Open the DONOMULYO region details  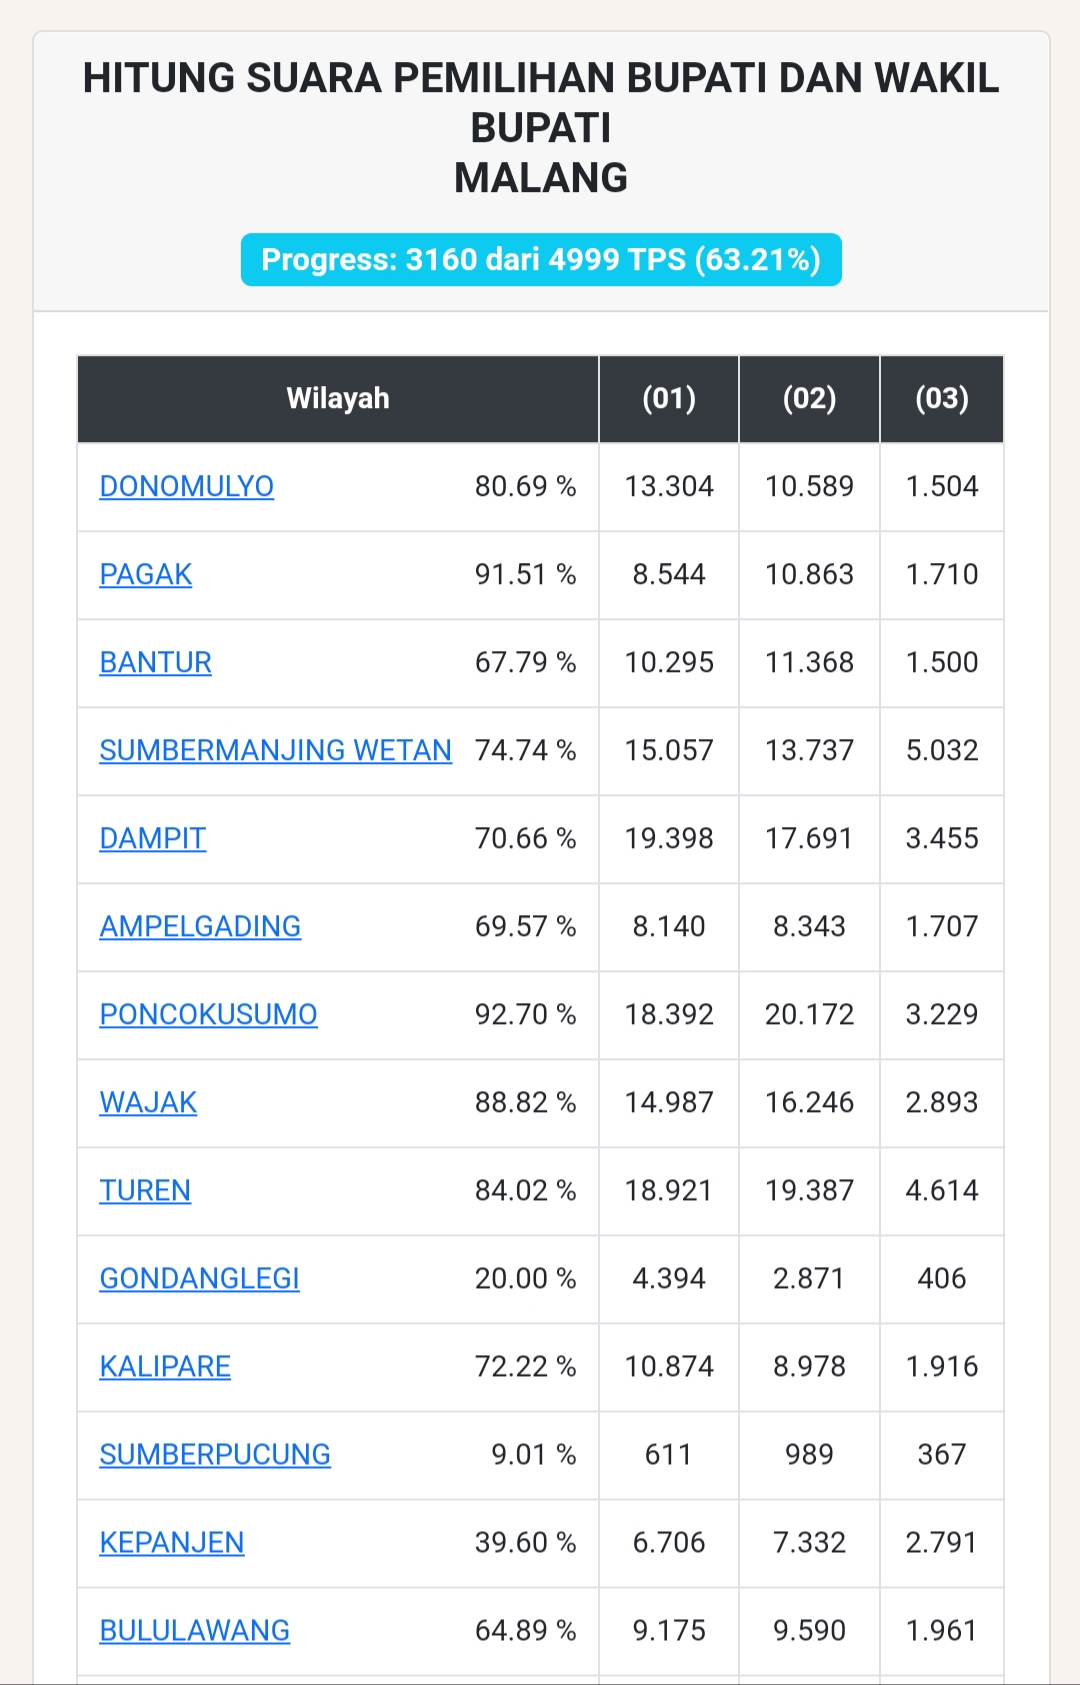tap(186, 487)
